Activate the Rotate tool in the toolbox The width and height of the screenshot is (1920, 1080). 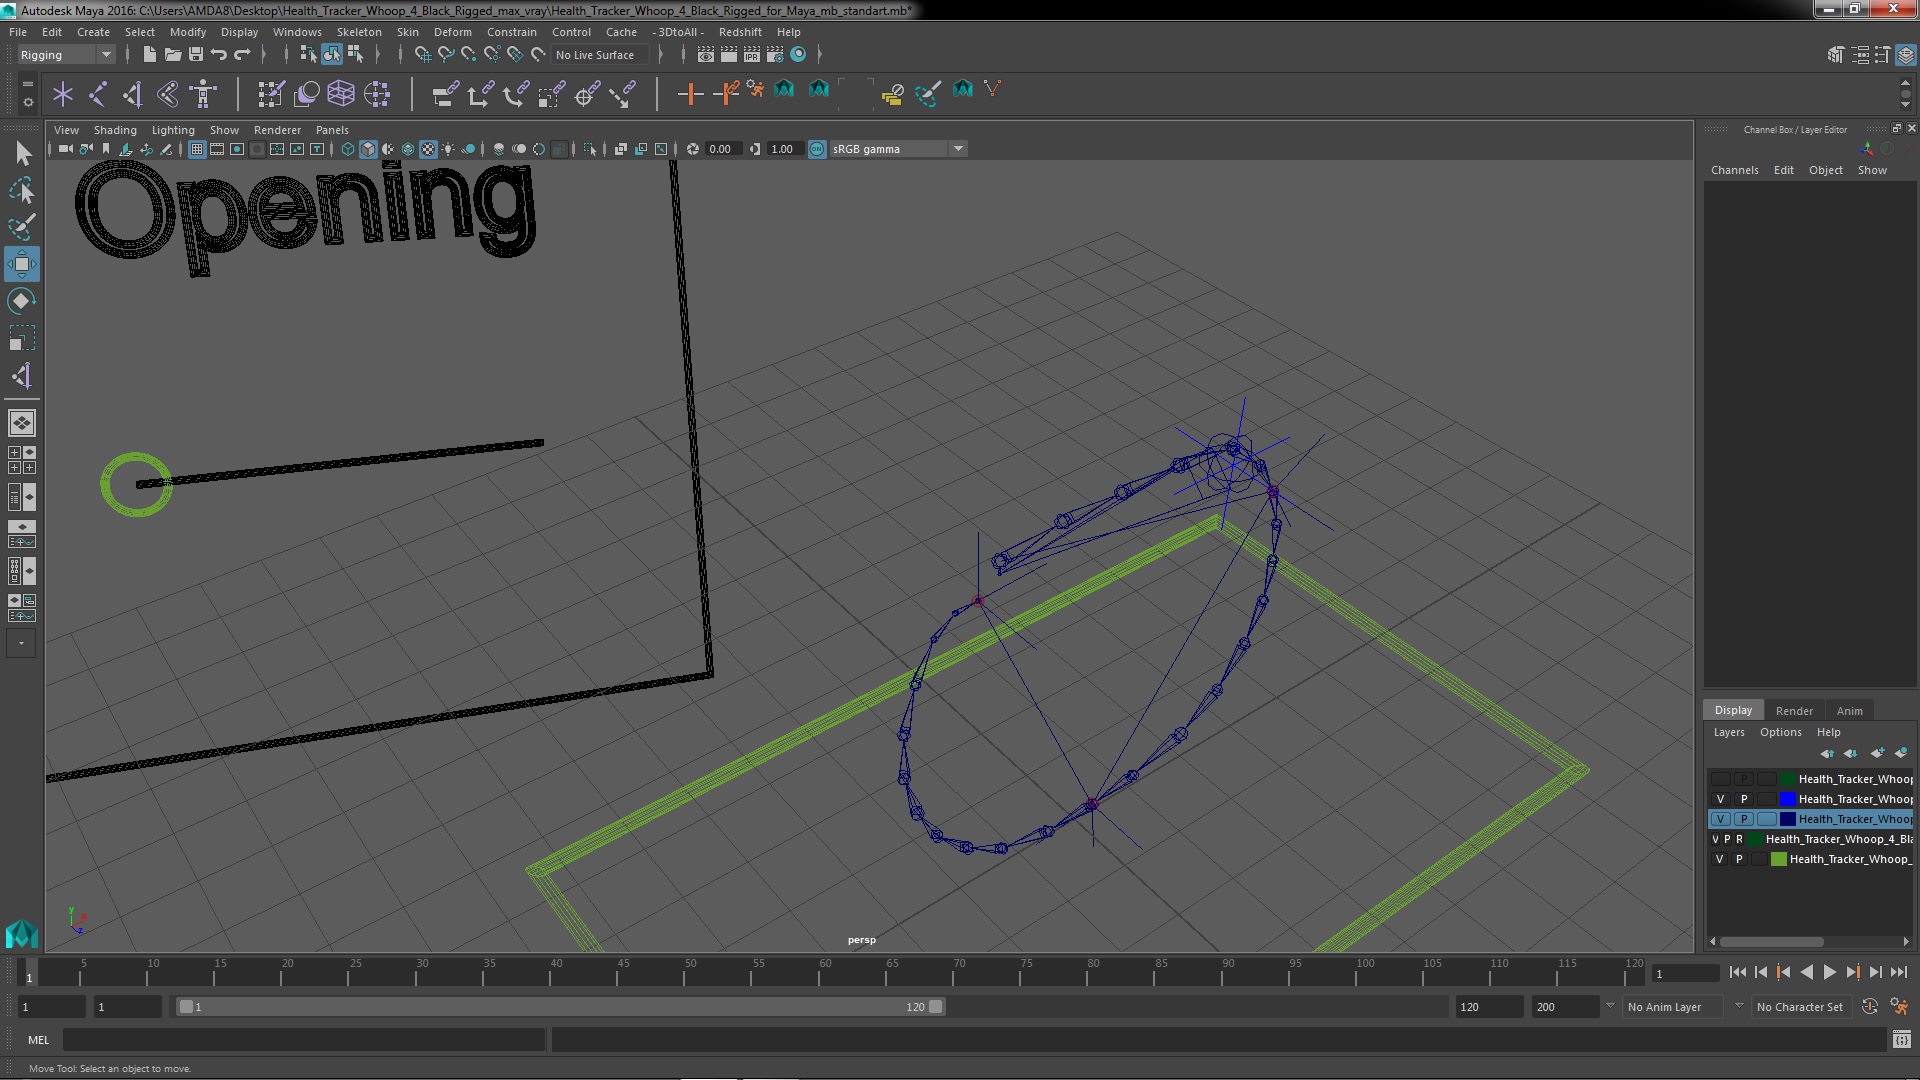(x=22, y=301)
